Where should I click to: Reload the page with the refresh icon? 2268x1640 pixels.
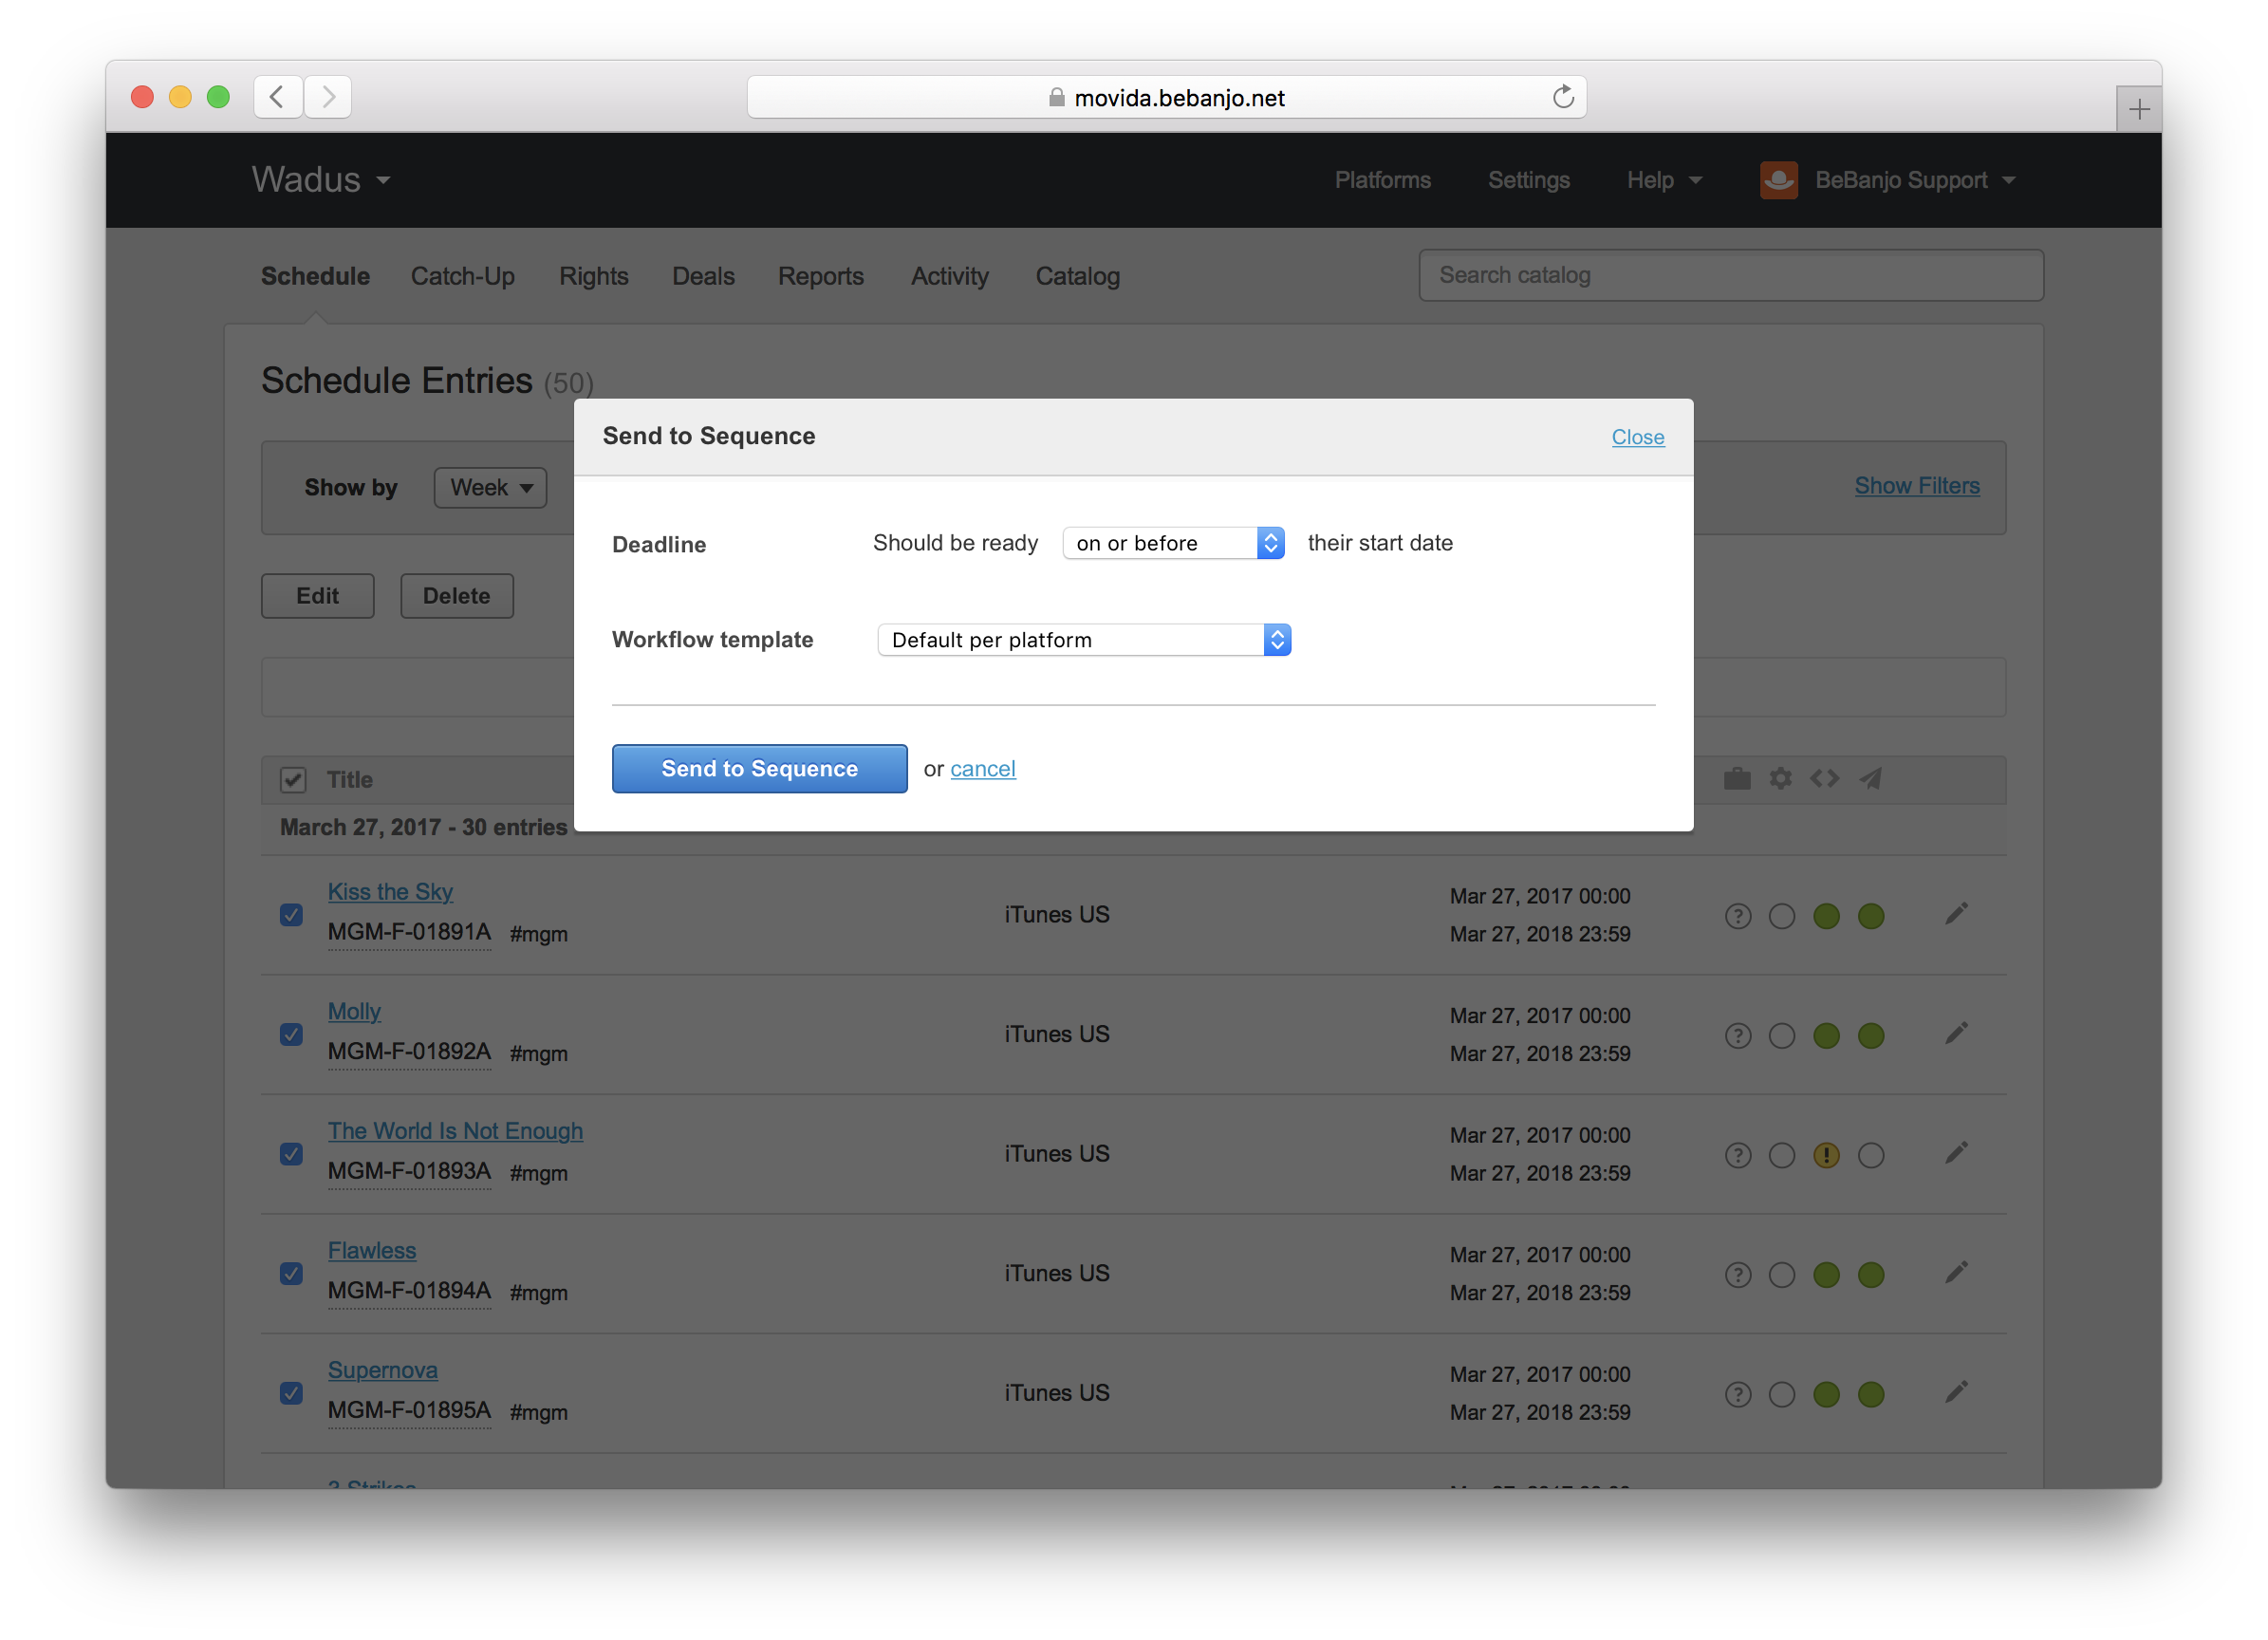tap(1563, 97)
